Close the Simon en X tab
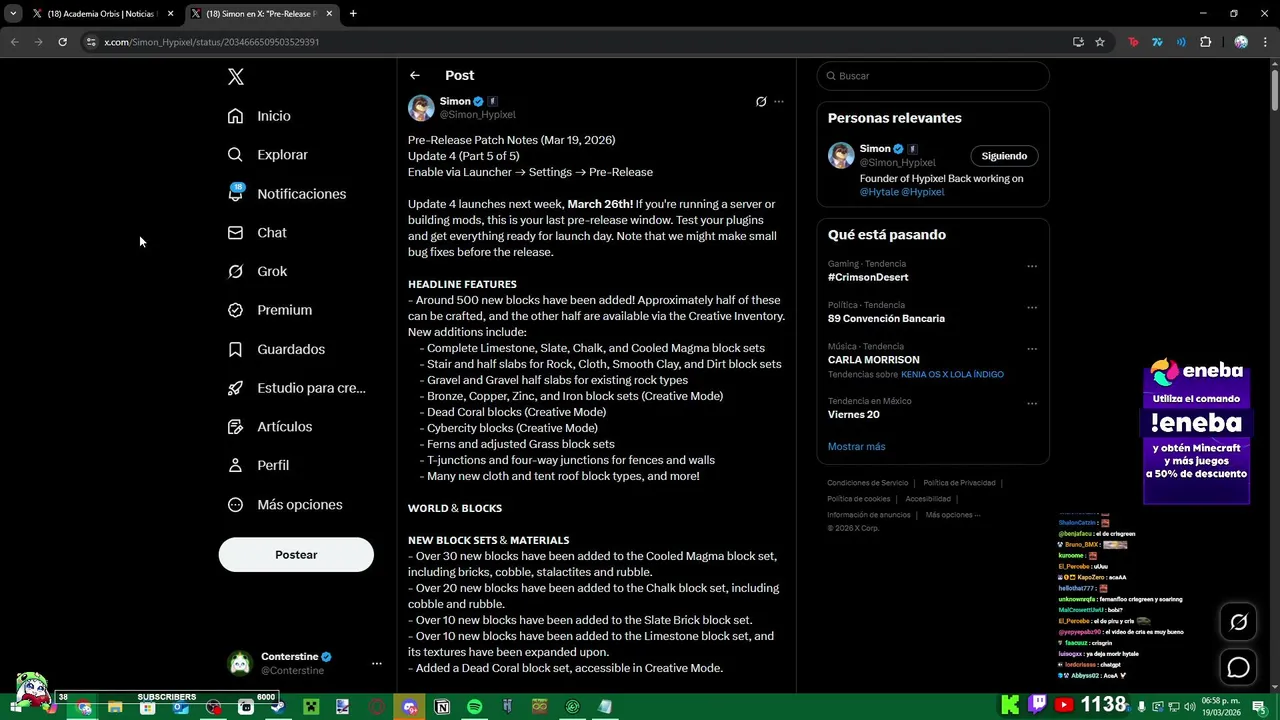The height and width of the screenshot is (720, 1280). (x=329, y=14)
